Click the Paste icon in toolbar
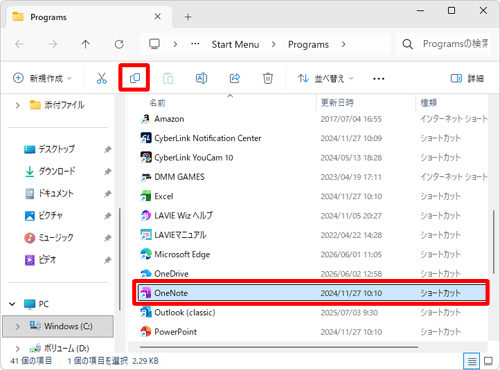 pyautogui.click(x=168, y=78)
